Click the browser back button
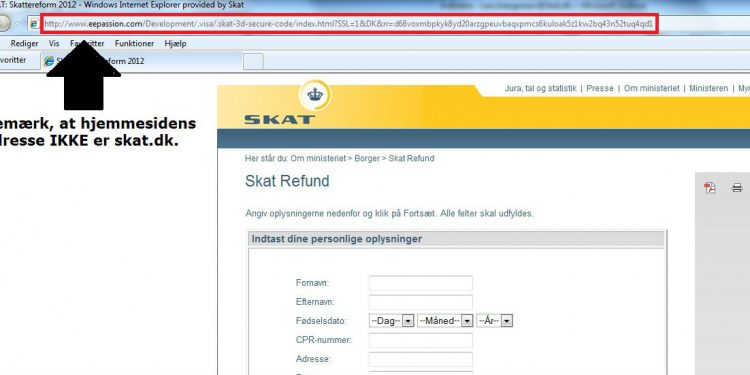The width and height of the screenshot is (750, 375). [4, 23]
